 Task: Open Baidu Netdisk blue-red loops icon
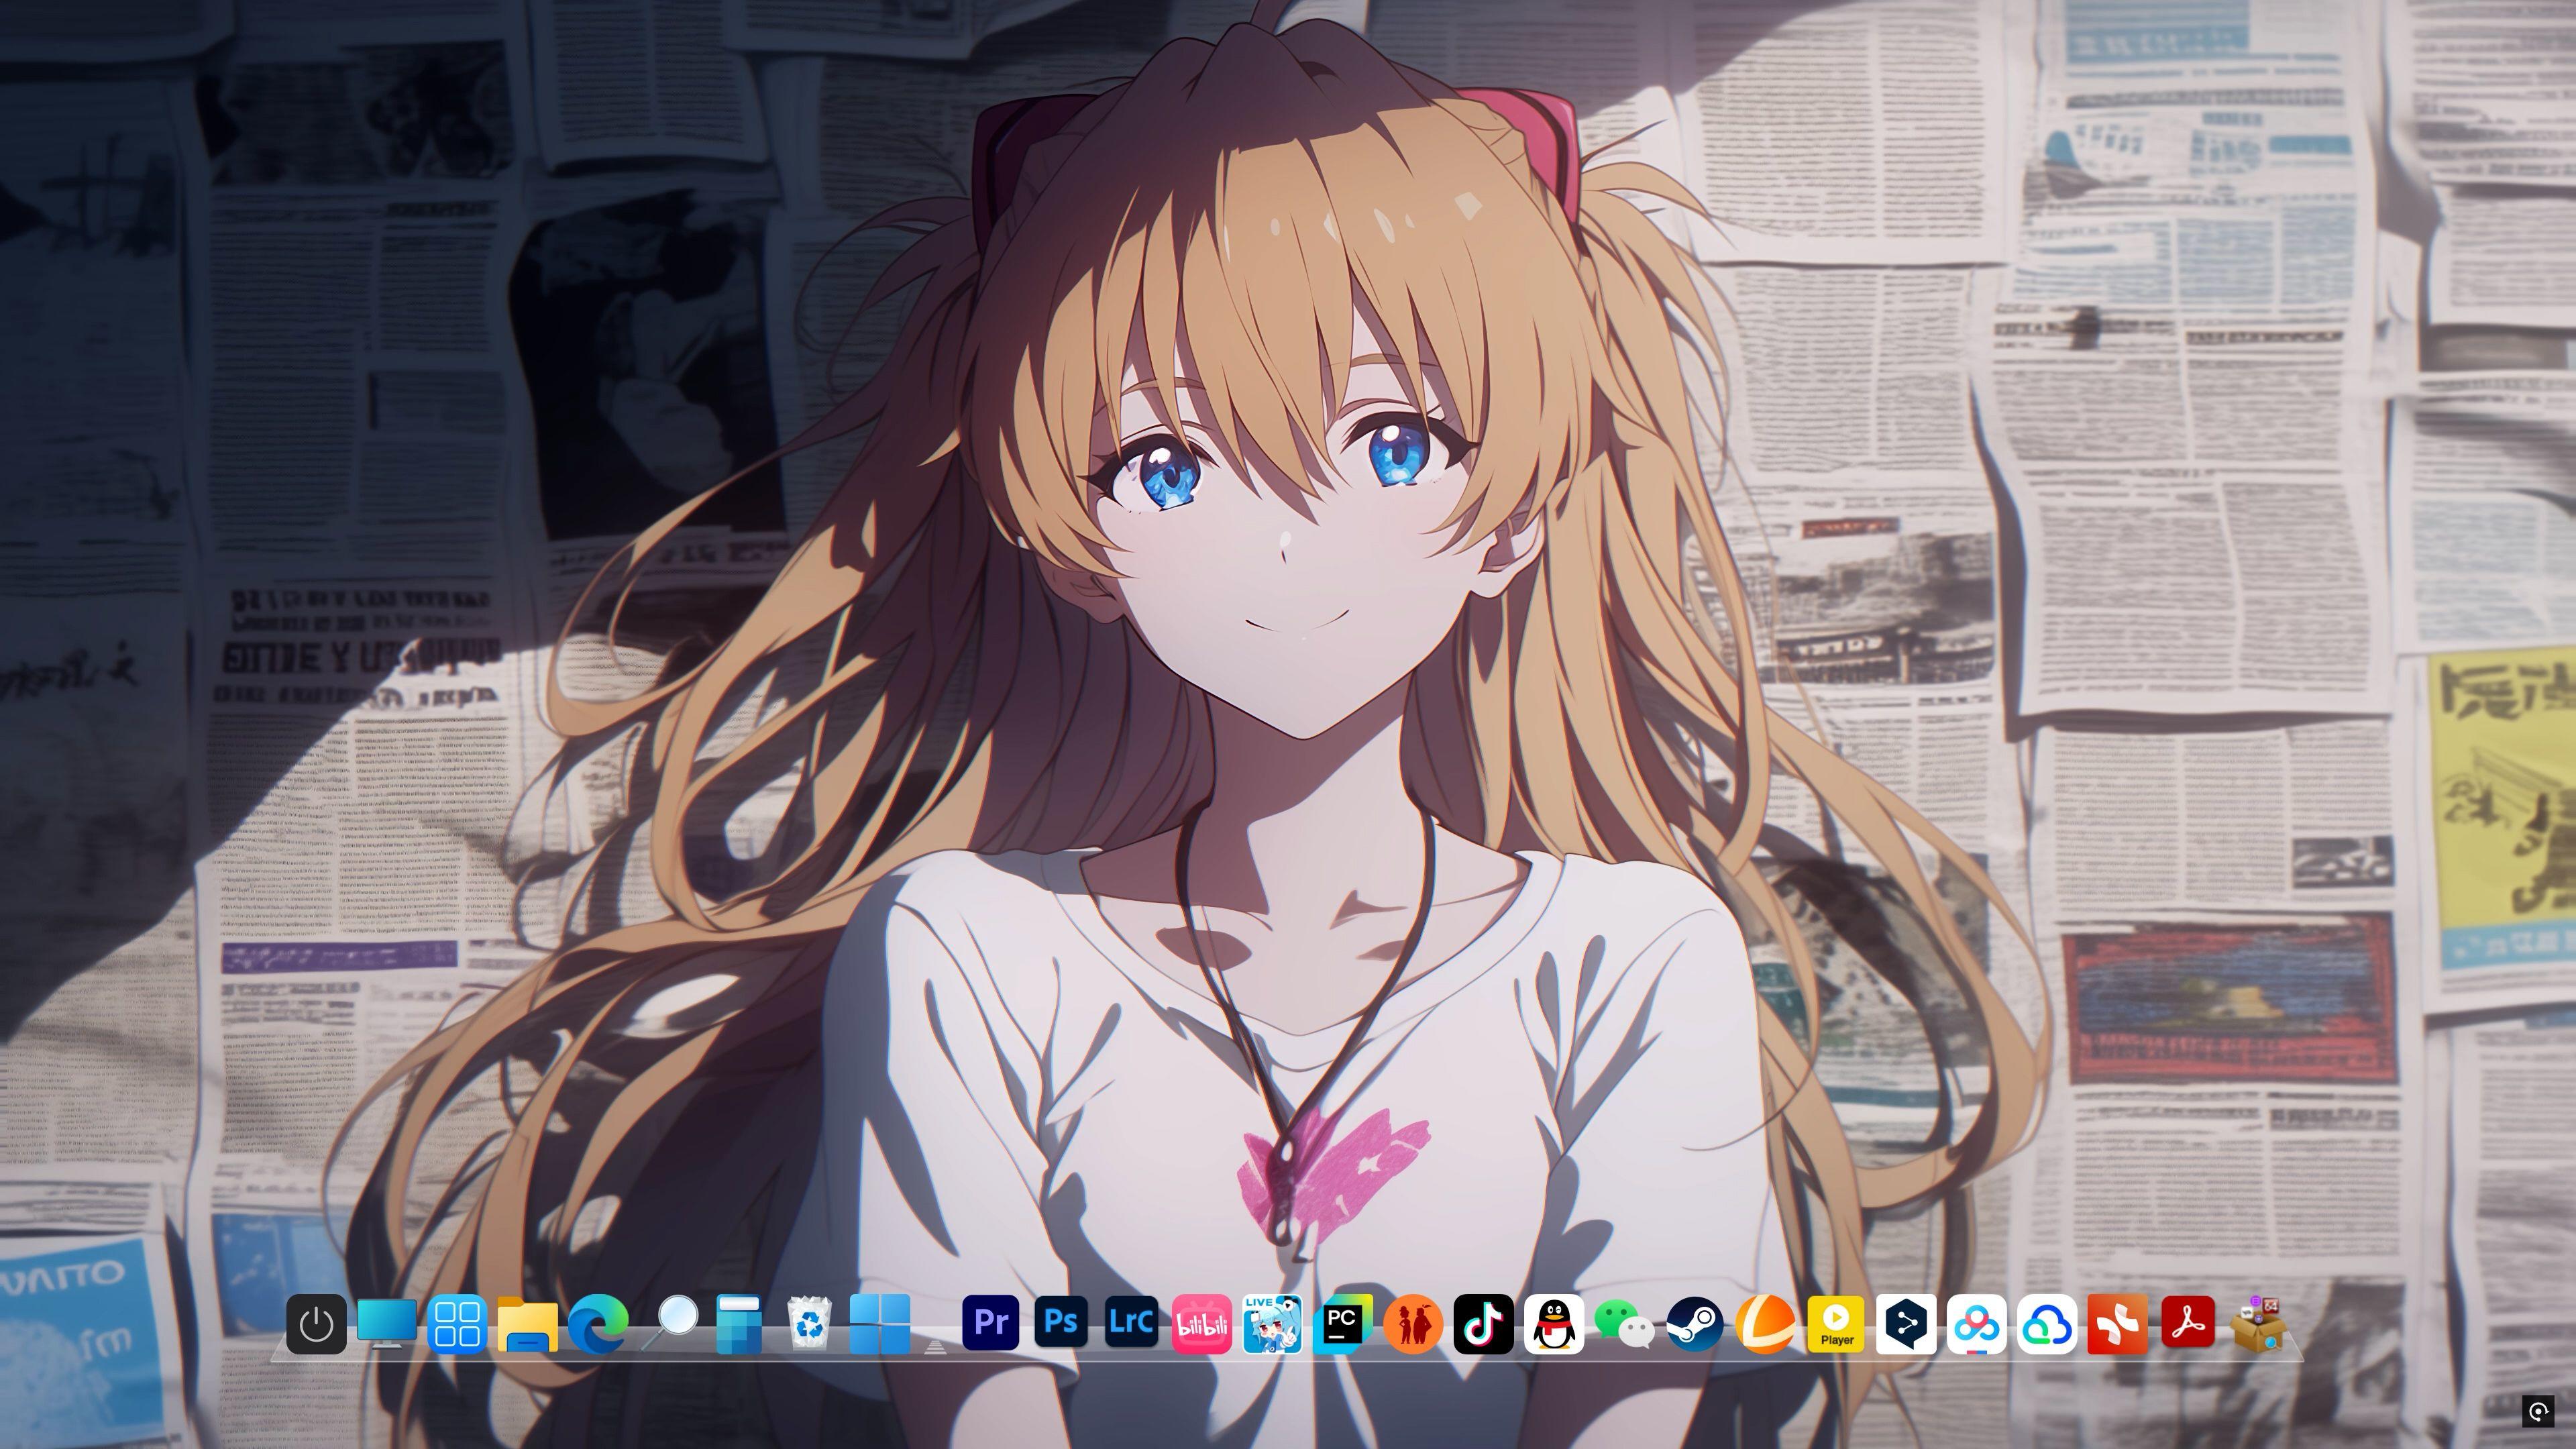pyautogui.click(x=1977, y=1325)
